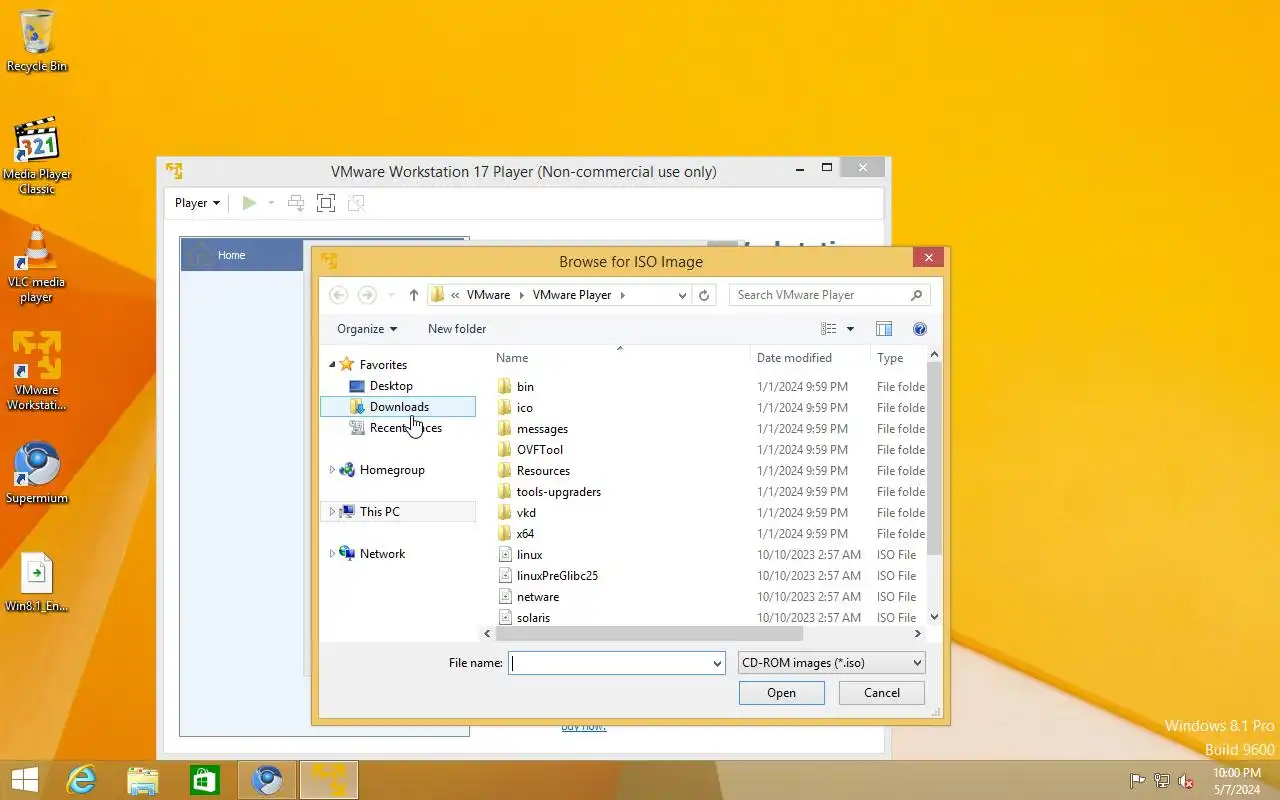
Task: Click the Power On play icon in VMware
Action: [x=249, y=203]
